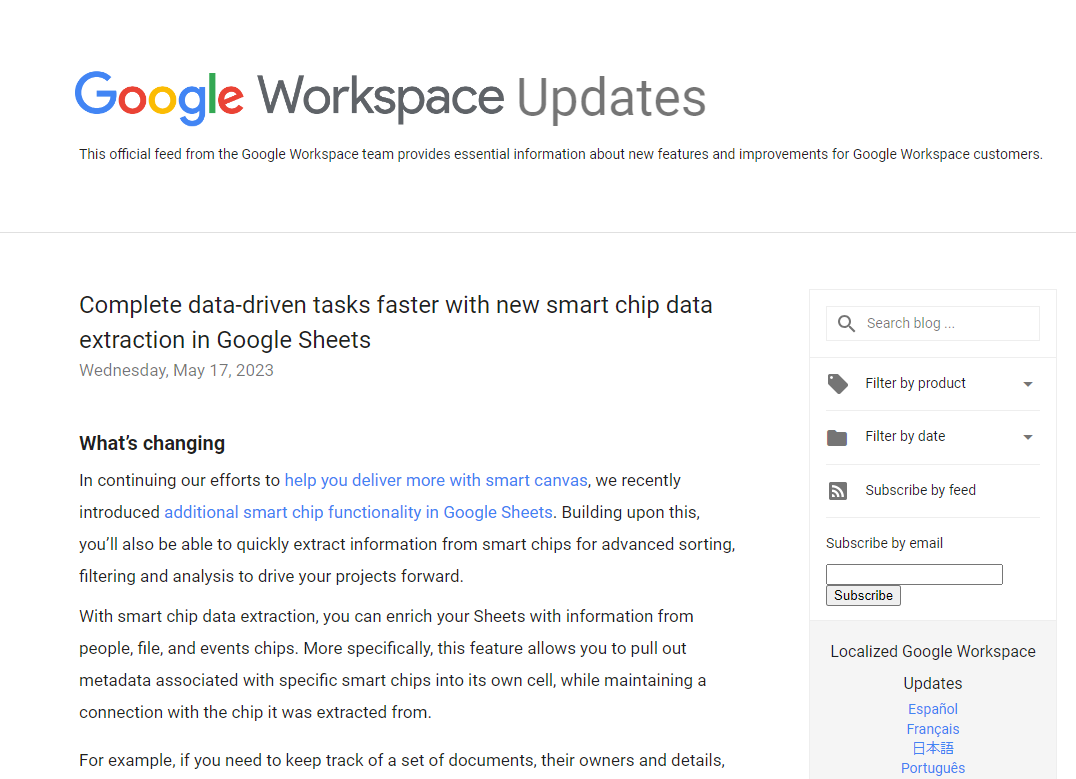Open the smart canvas link in article
Image resolution: width=1076 pixels, height=779 pixels.
436,480
